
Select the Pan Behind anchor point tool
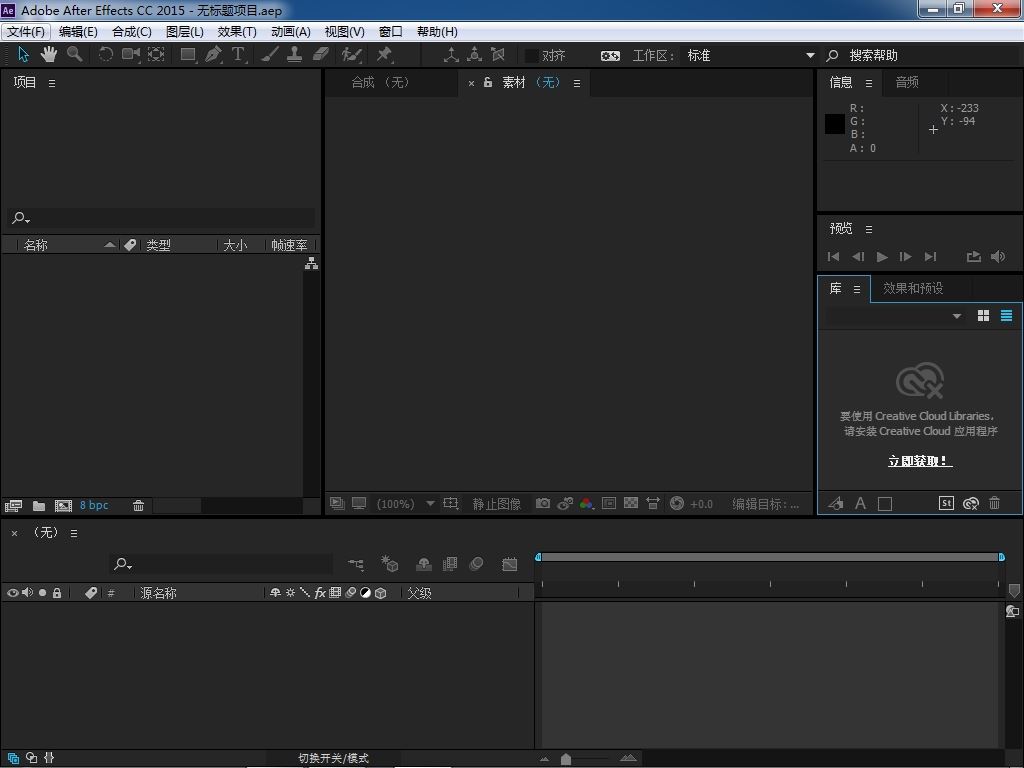click(x=156, y=54)
